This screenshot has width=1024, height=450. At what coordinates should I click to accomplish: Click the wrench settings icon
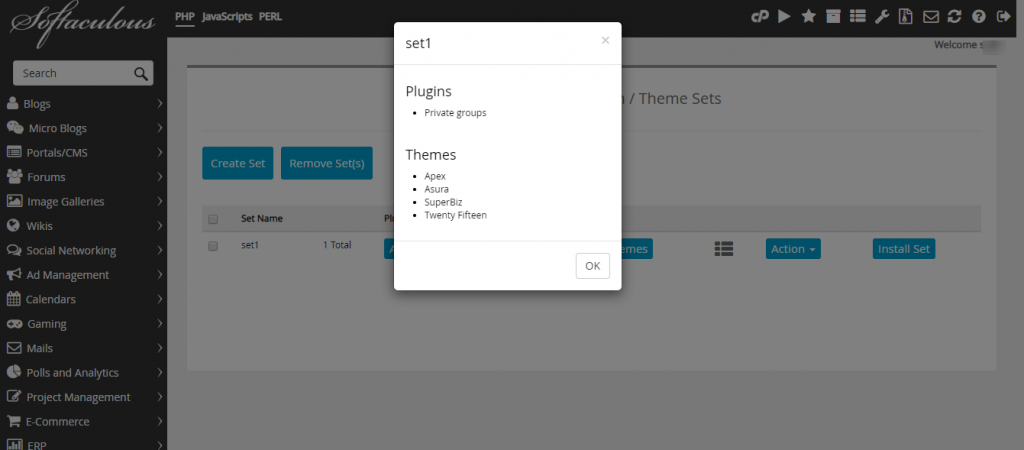[x=881, y=17]
